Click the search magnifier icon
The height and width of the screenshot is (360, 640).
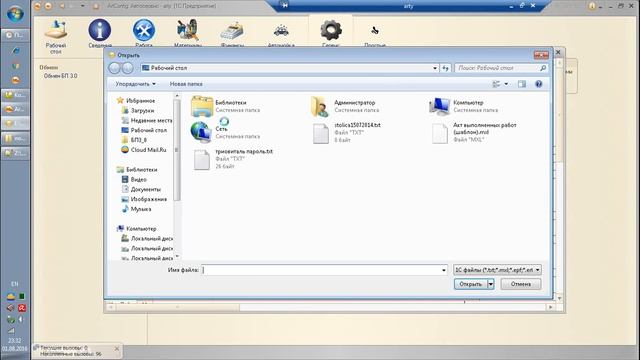coord(542,68)
